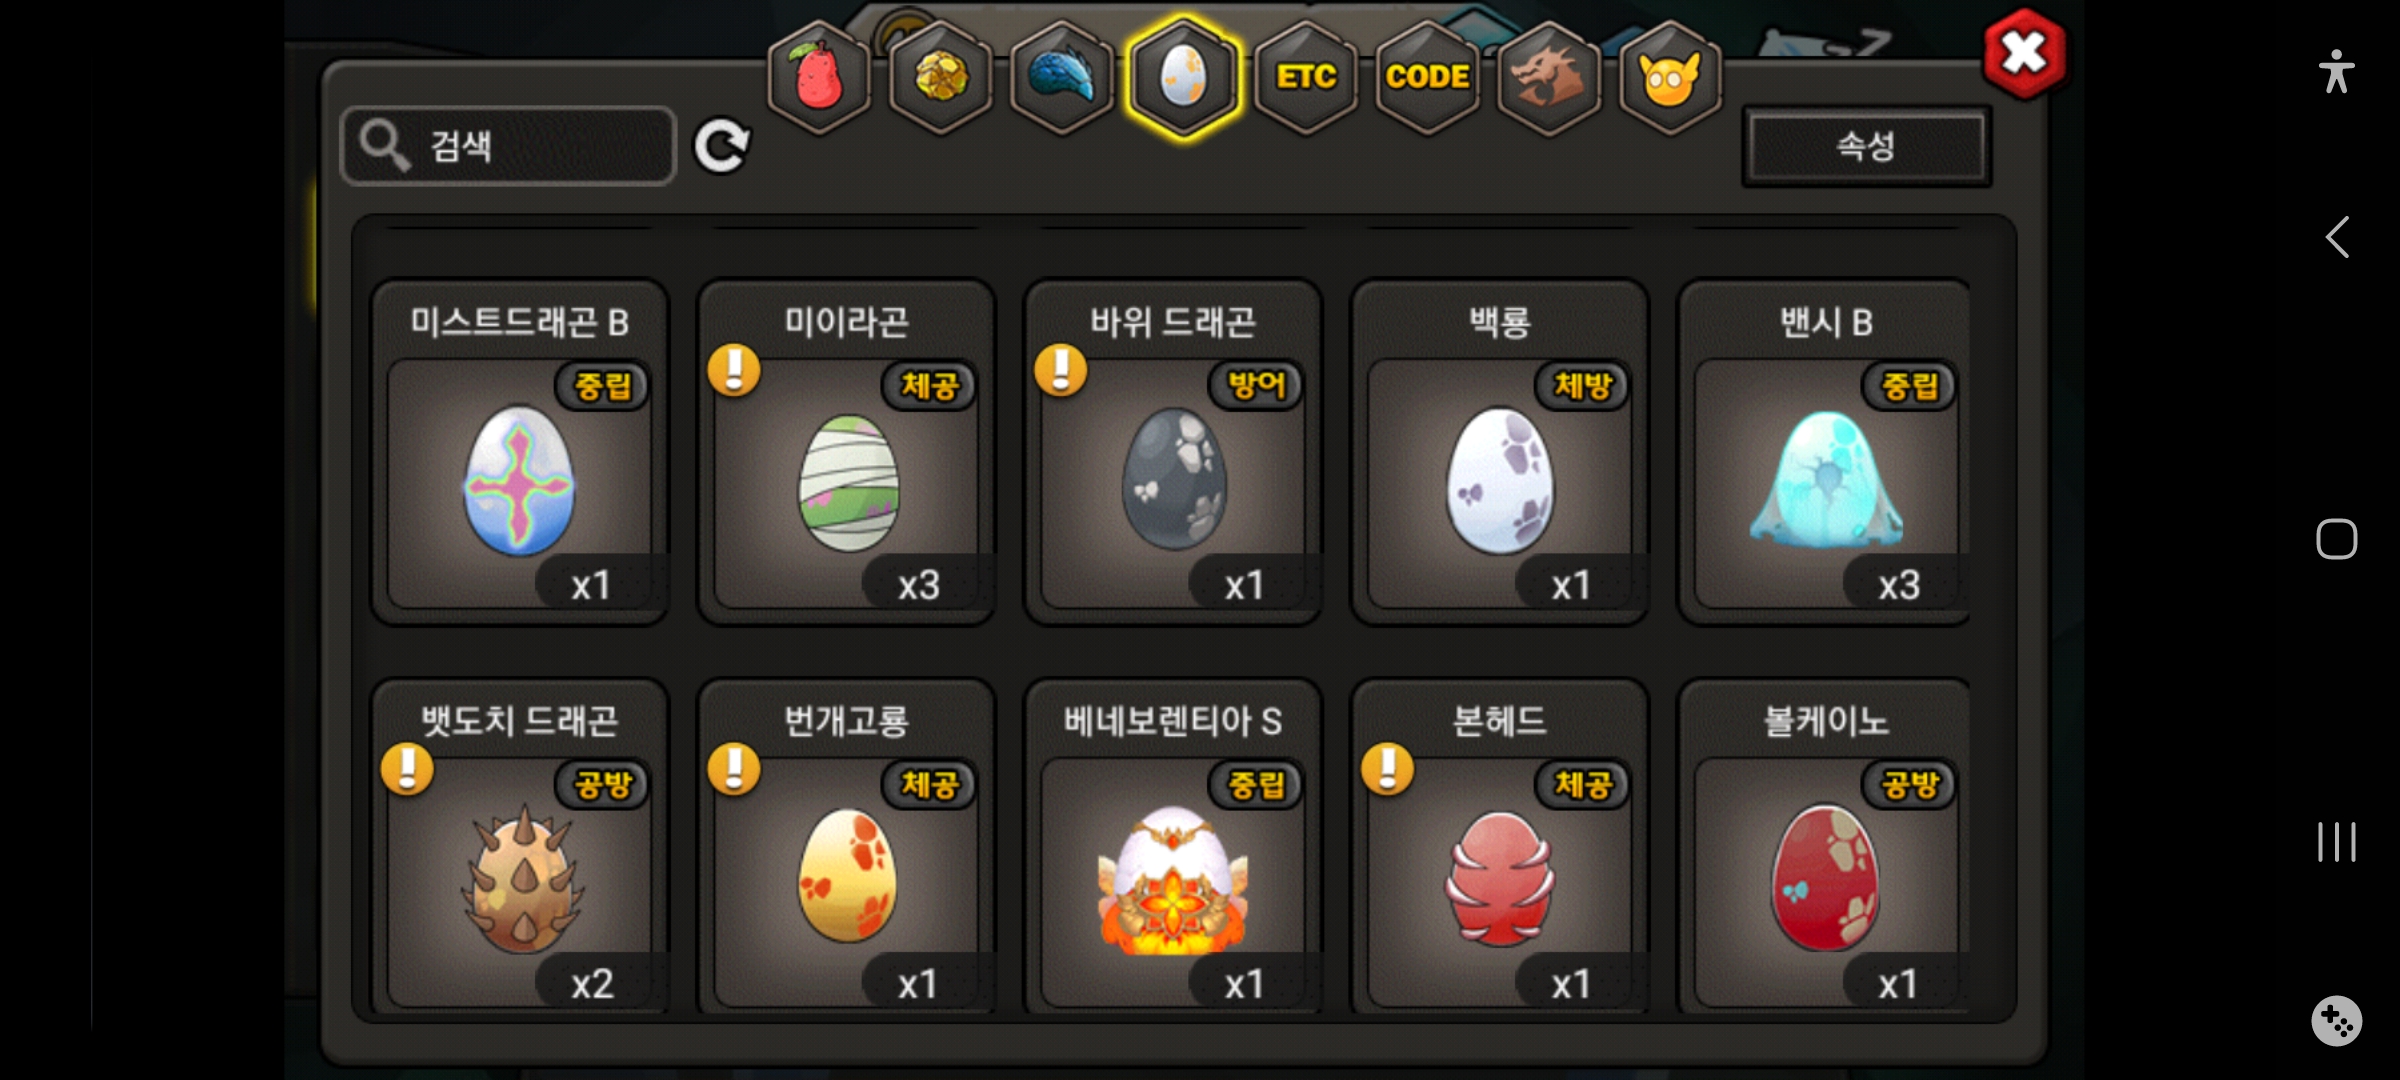Pick the 베네보렌티아 S flaming egg
Image resolution: width=2400 pixels, height=1080 pixels.
(x=1174, y=848)
